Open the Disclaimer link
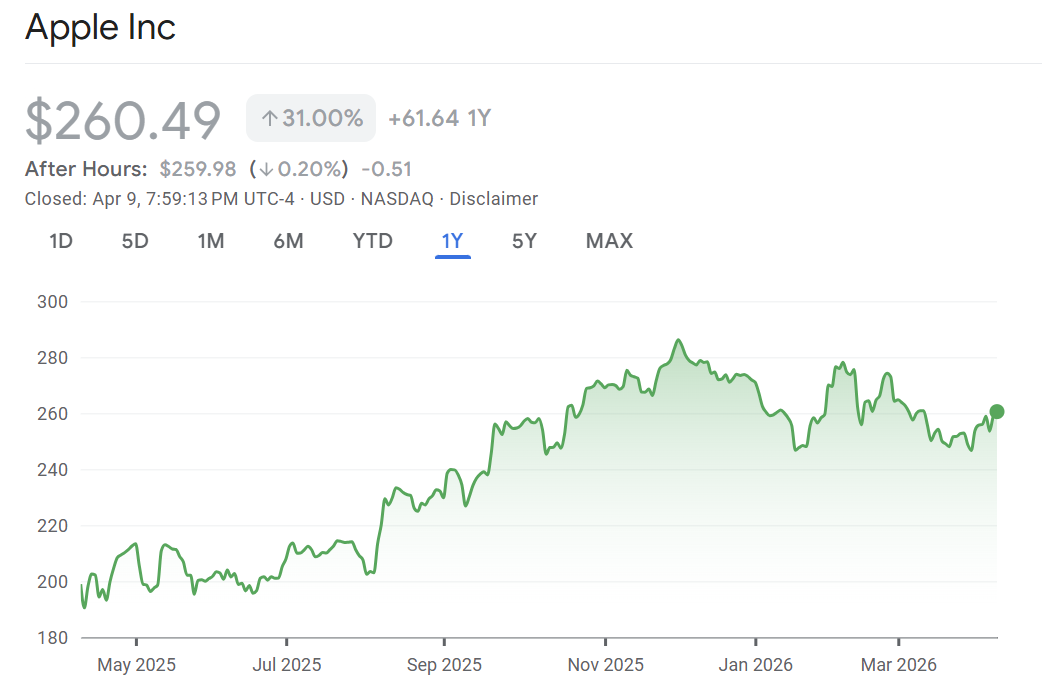This screenshot has height=684, width=1042. click(493, 199)
